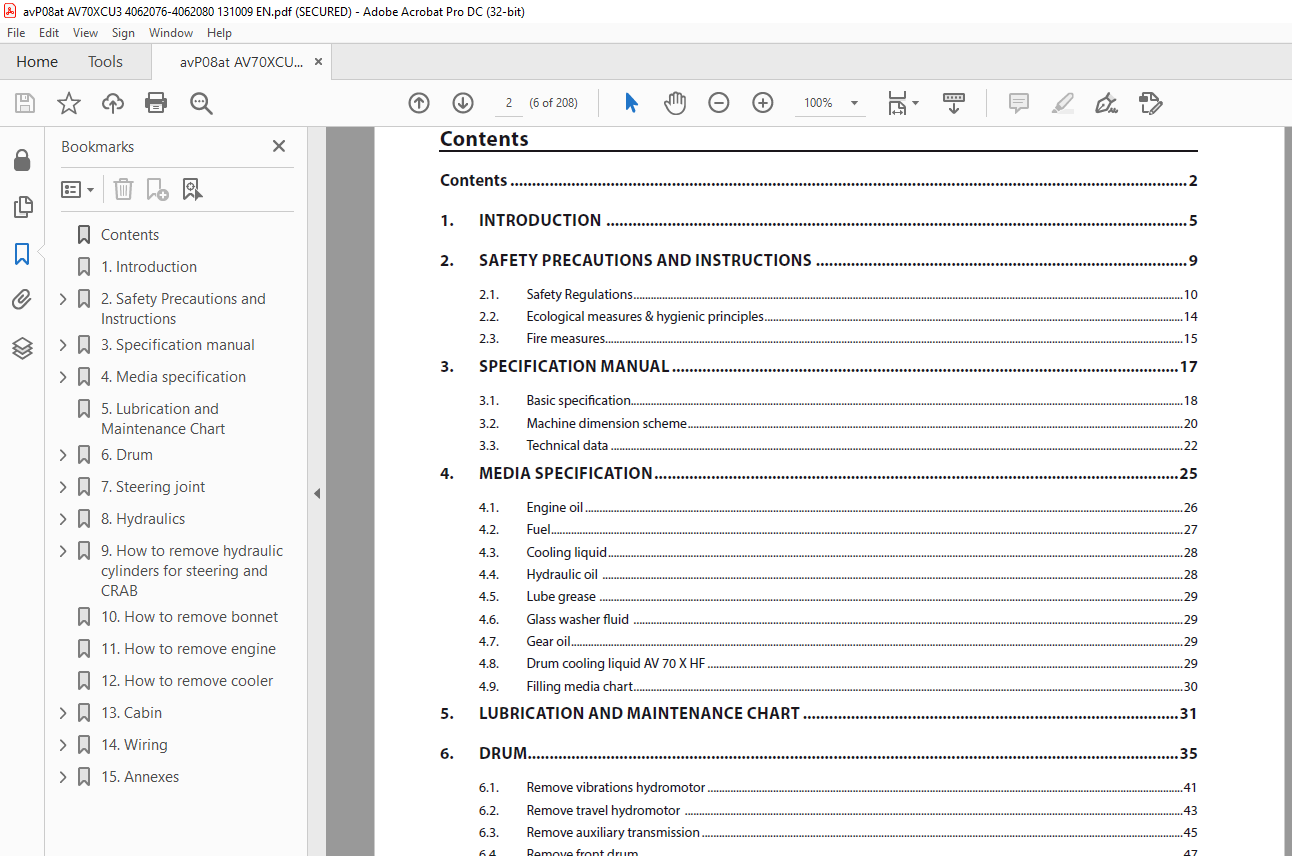This screenshot has width=1292, height=856.
Task: Expand the 14. Wiring bookmark
Action: click(x=64, y=745)
